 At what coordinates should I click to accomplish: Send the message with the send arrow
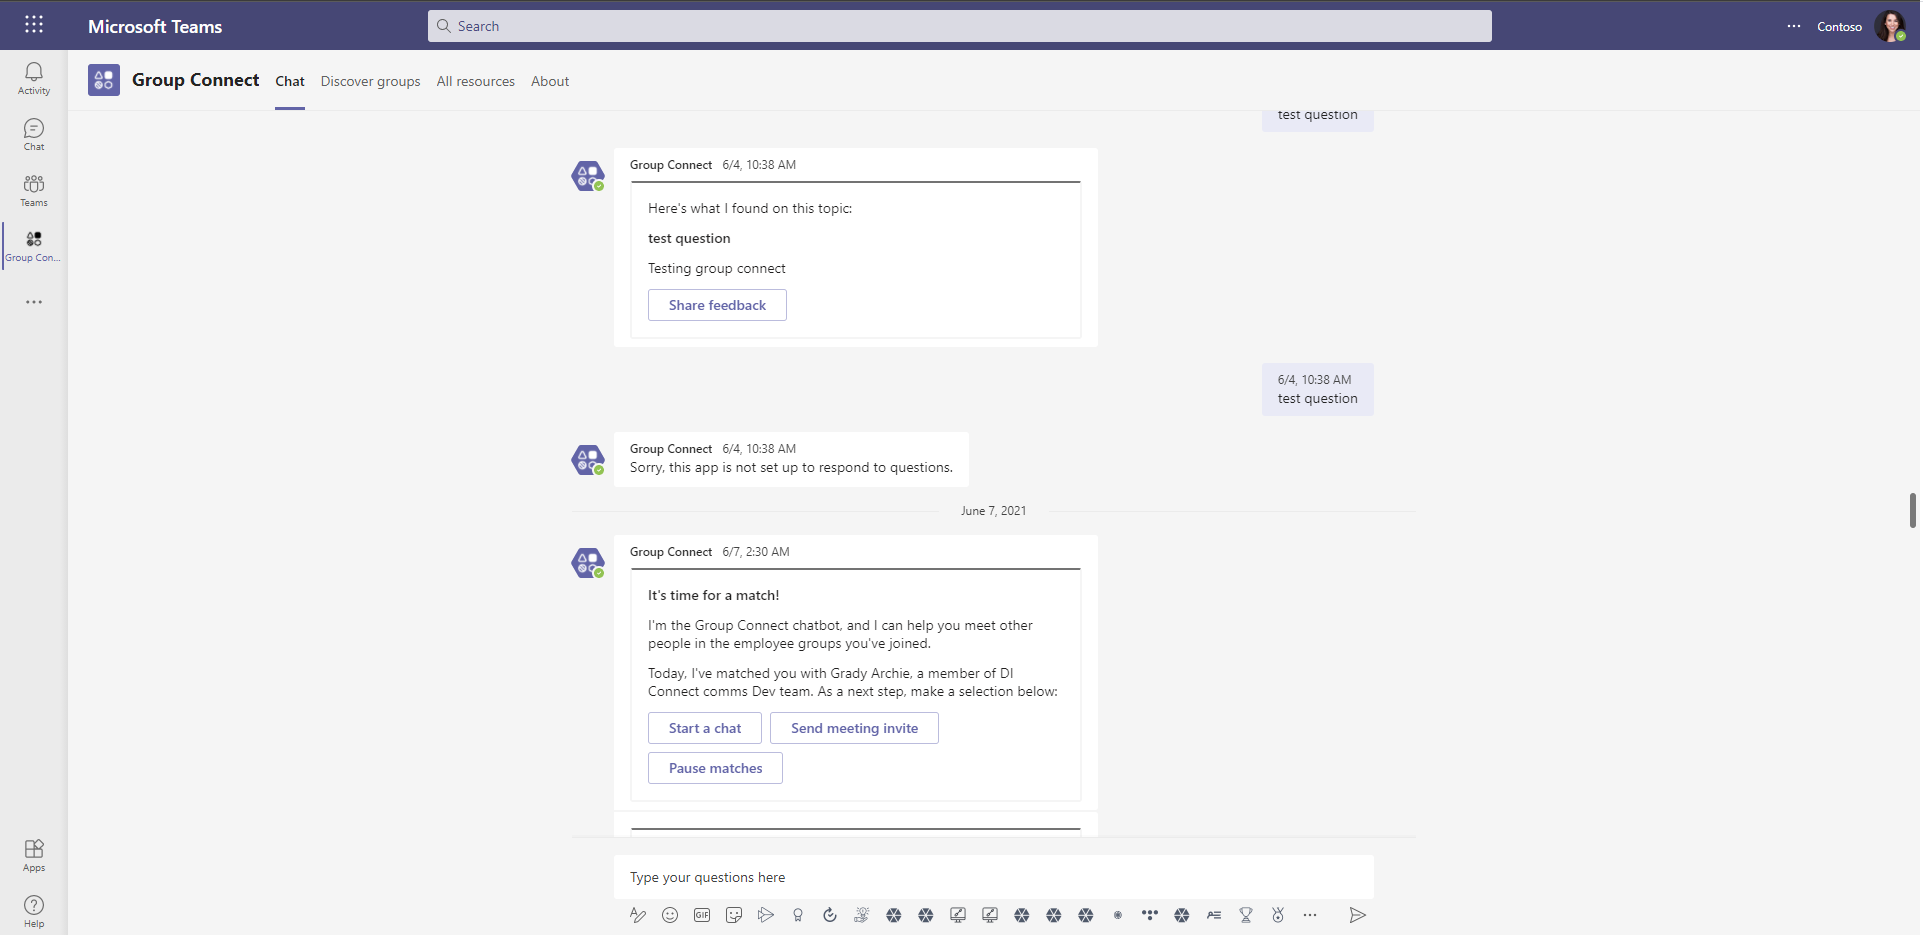1357,915
